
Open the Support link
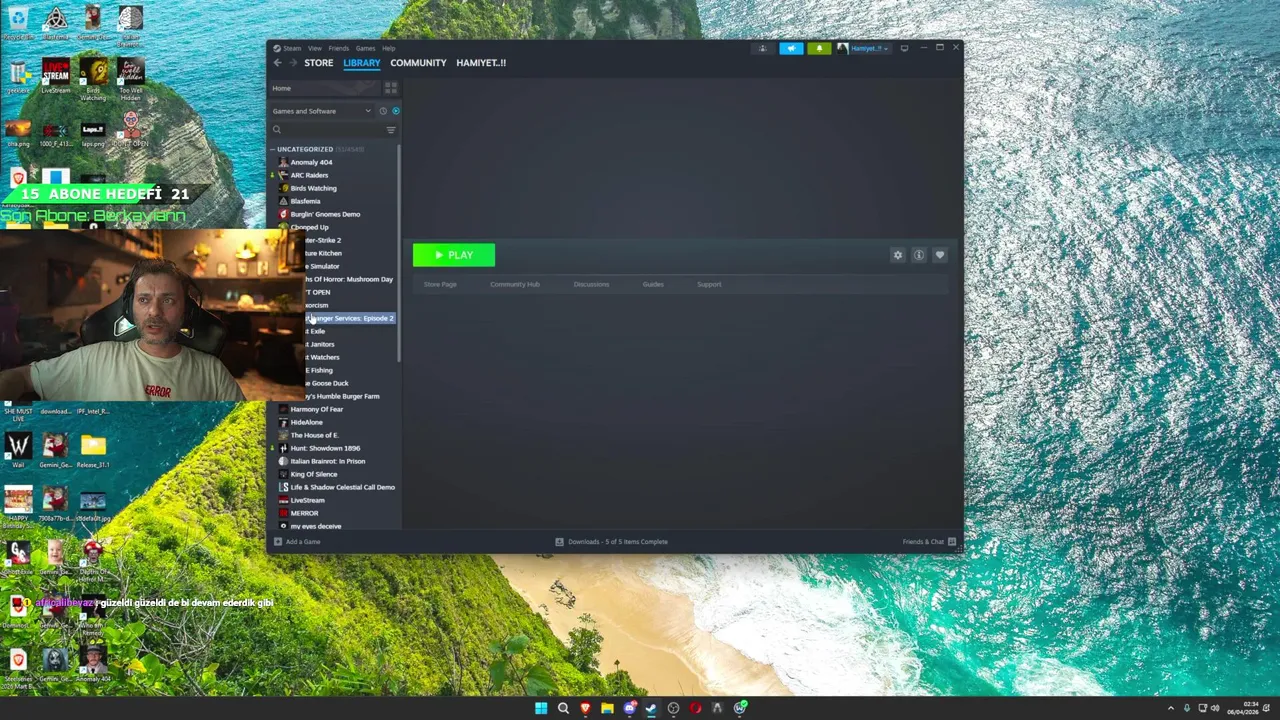[x=709, y=285]
